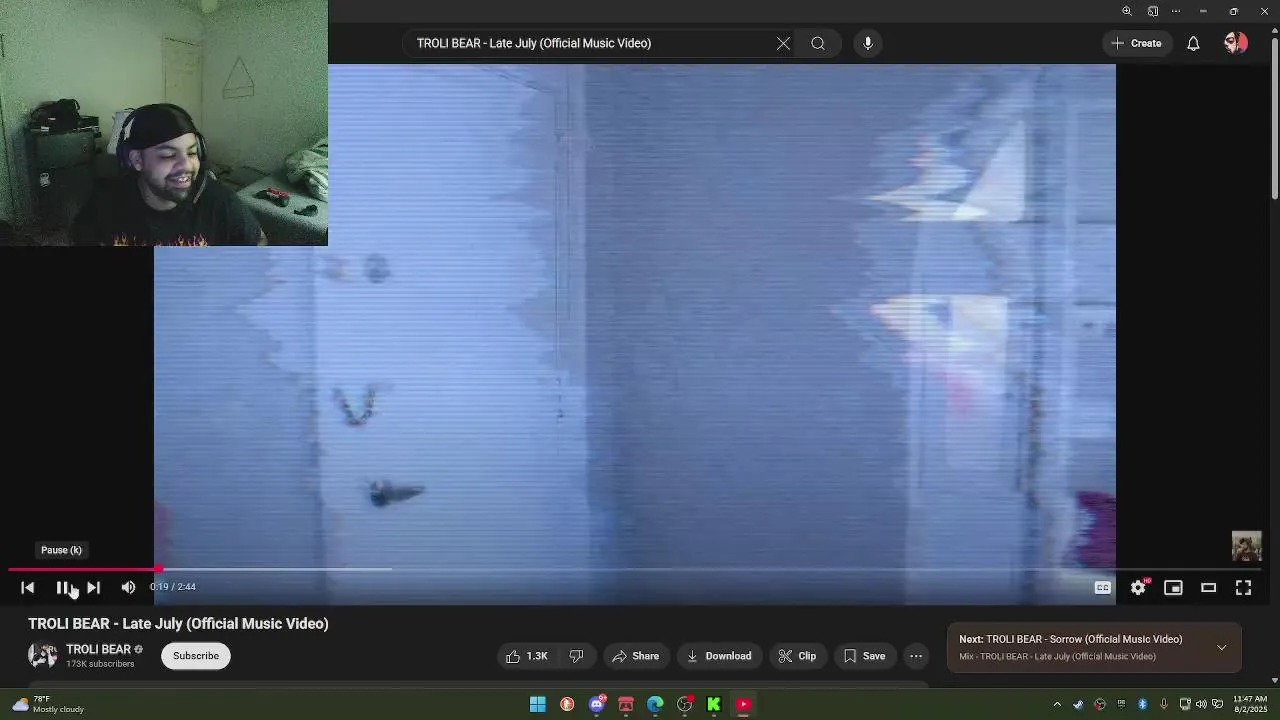
Task: Open more actions menu beside Save
Action: pyautogui.click(x=916, y=656)
